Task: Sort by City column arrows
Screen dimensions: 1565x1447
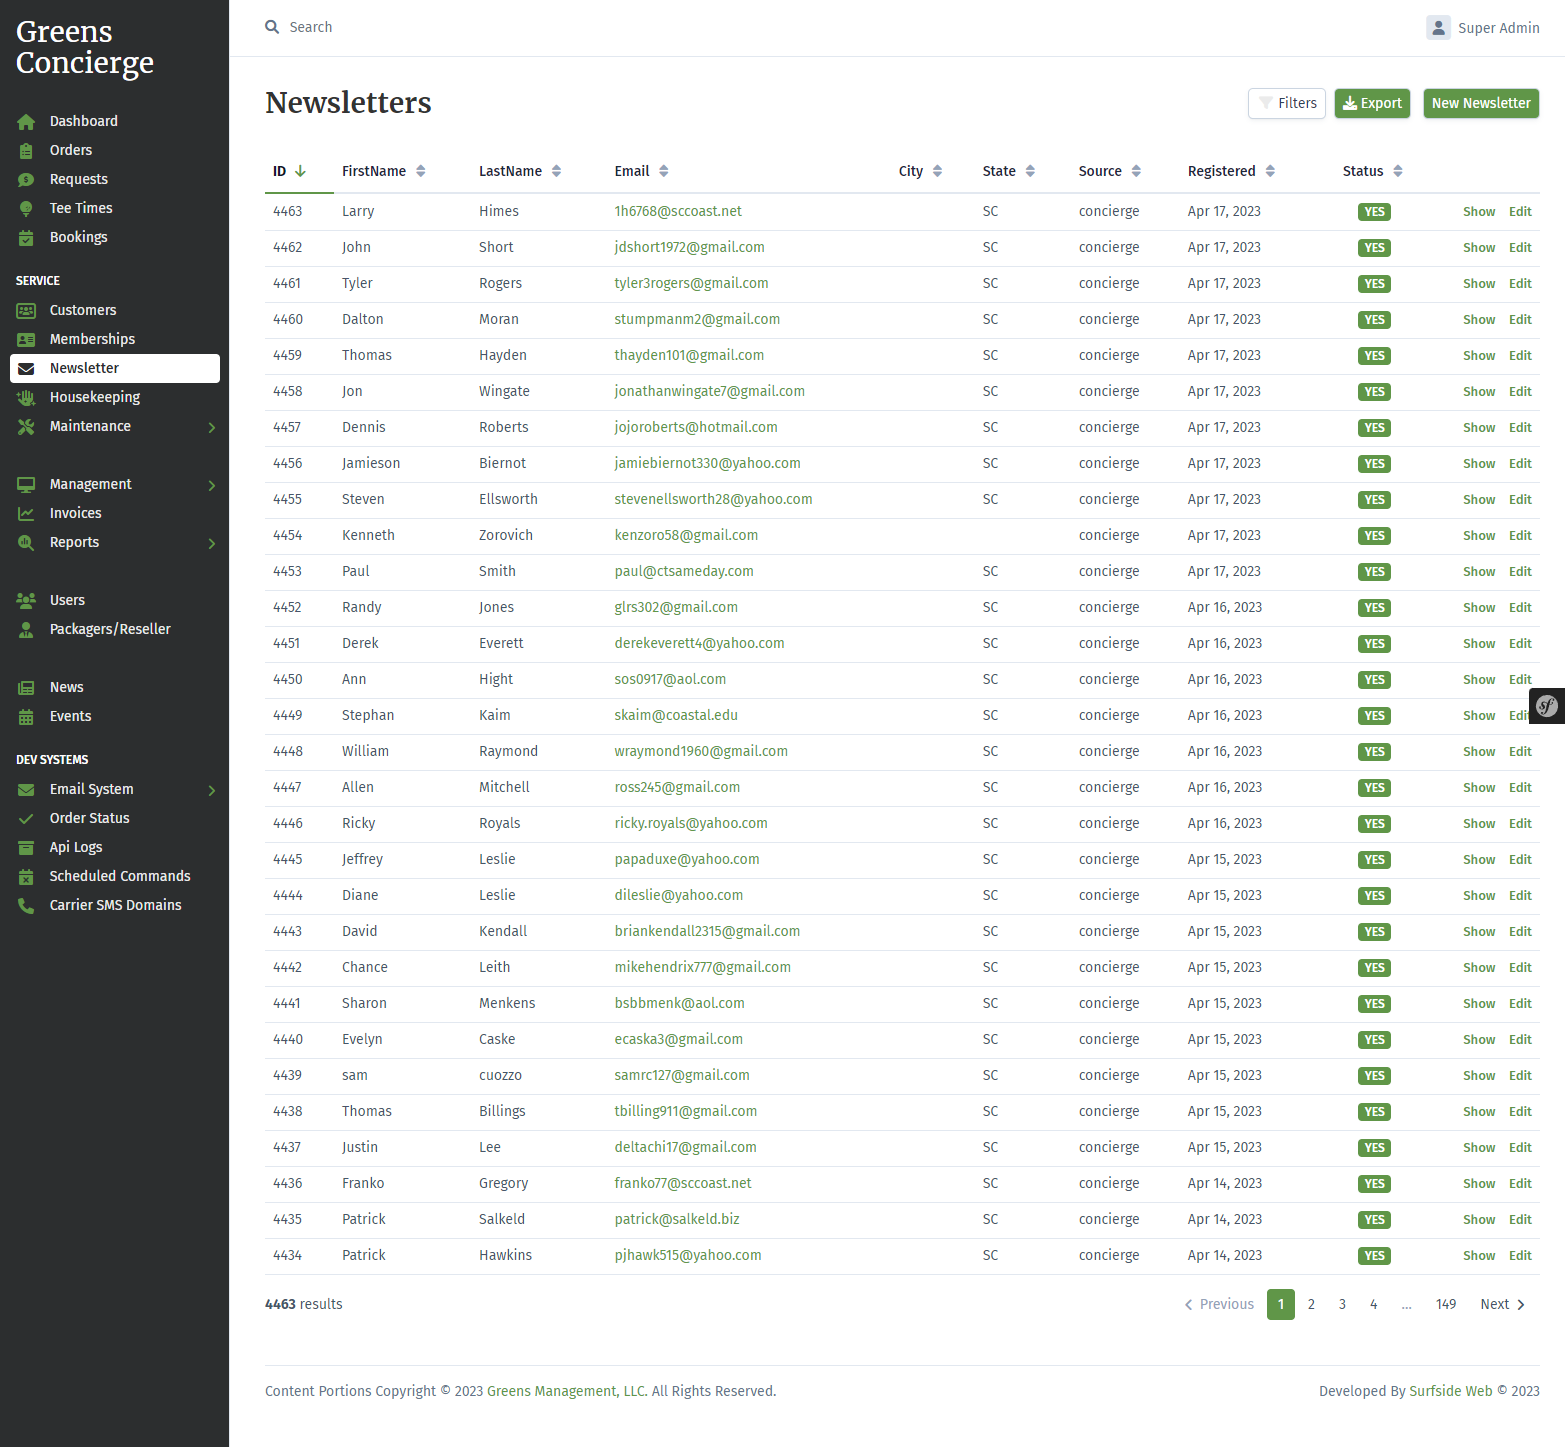Action: click(937, 171)
